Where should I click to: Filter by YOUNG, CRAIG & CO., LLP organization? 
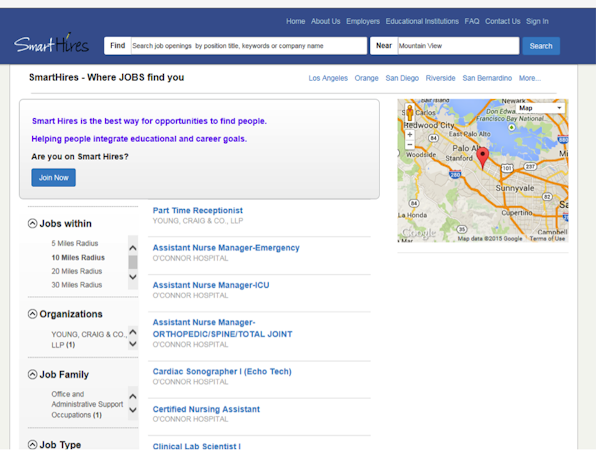pos(89,339)
